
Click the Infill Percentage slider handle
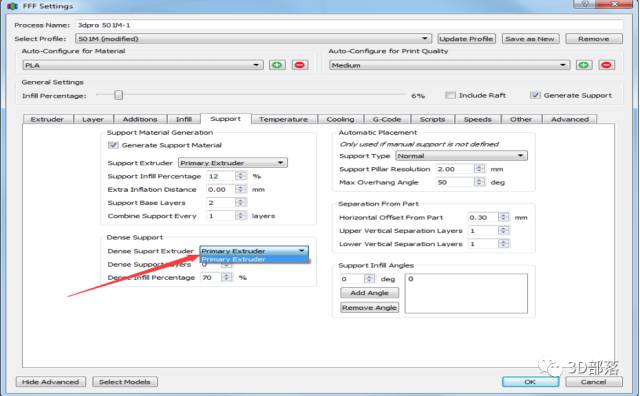(x=118, y=95)
